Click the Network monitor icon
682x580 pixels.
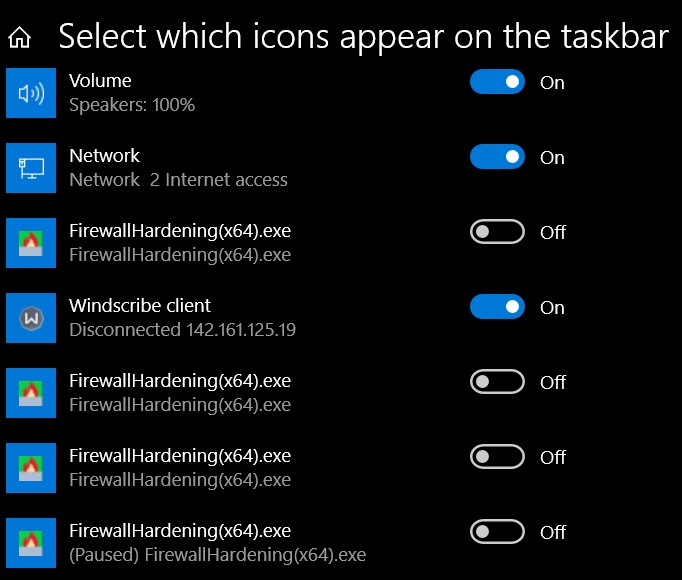31,168
